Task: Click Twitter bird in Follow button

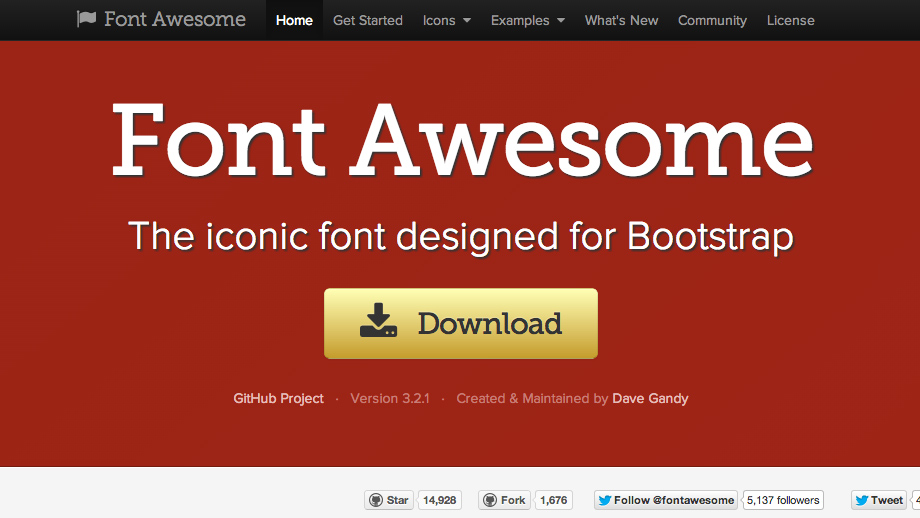Action: [605, 500]
